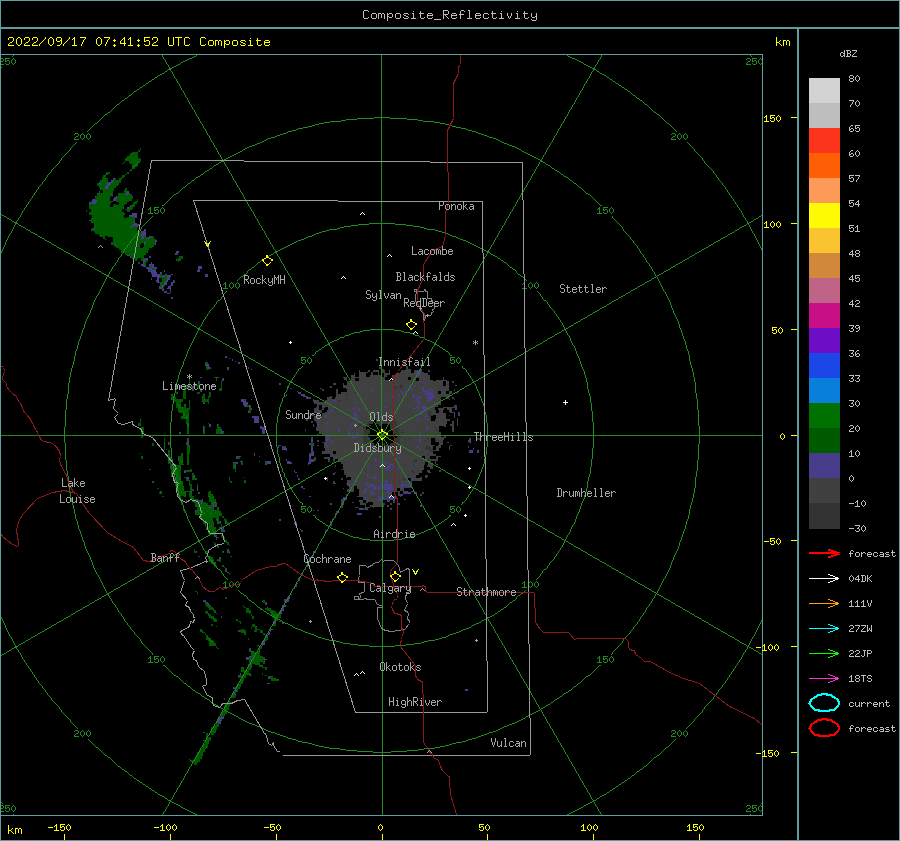Click the magenta 18TS arrow in legend
900x841 pixels.
click(x=824, y=679)
